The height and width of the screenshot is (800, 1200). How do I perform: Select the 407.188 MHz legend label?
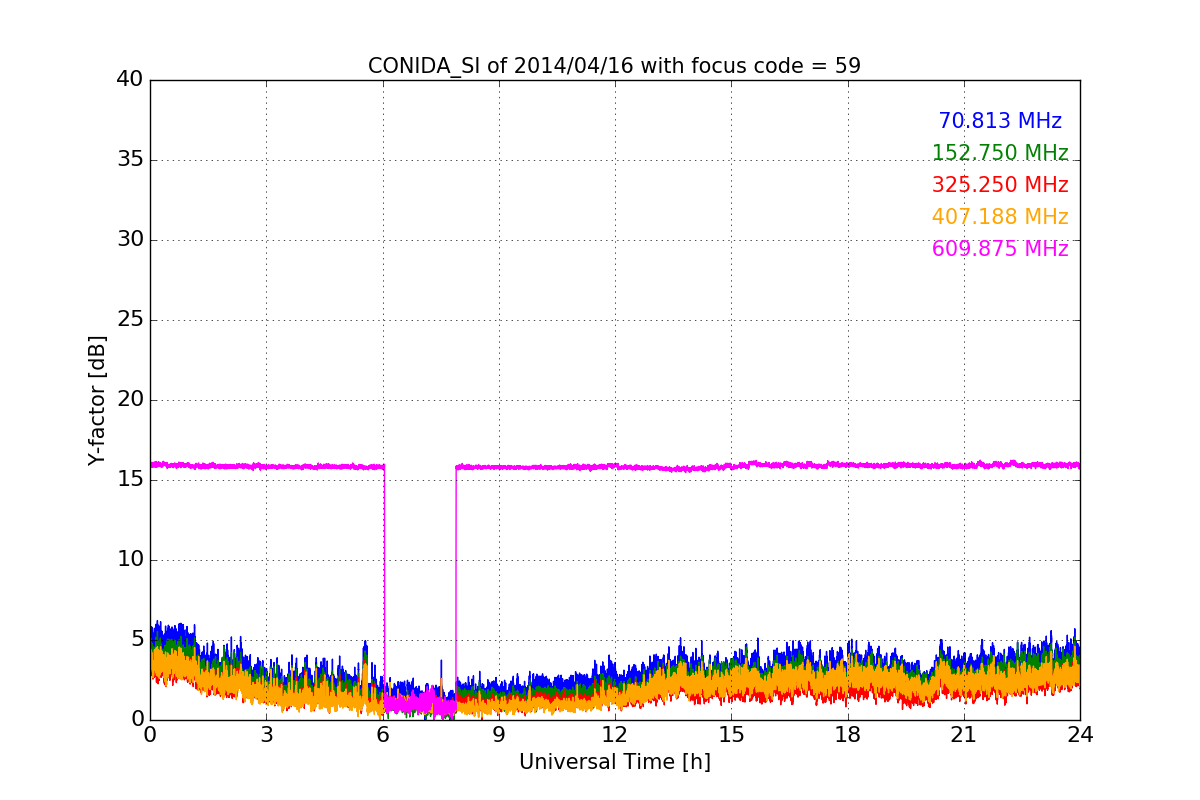coord(1000,217)
